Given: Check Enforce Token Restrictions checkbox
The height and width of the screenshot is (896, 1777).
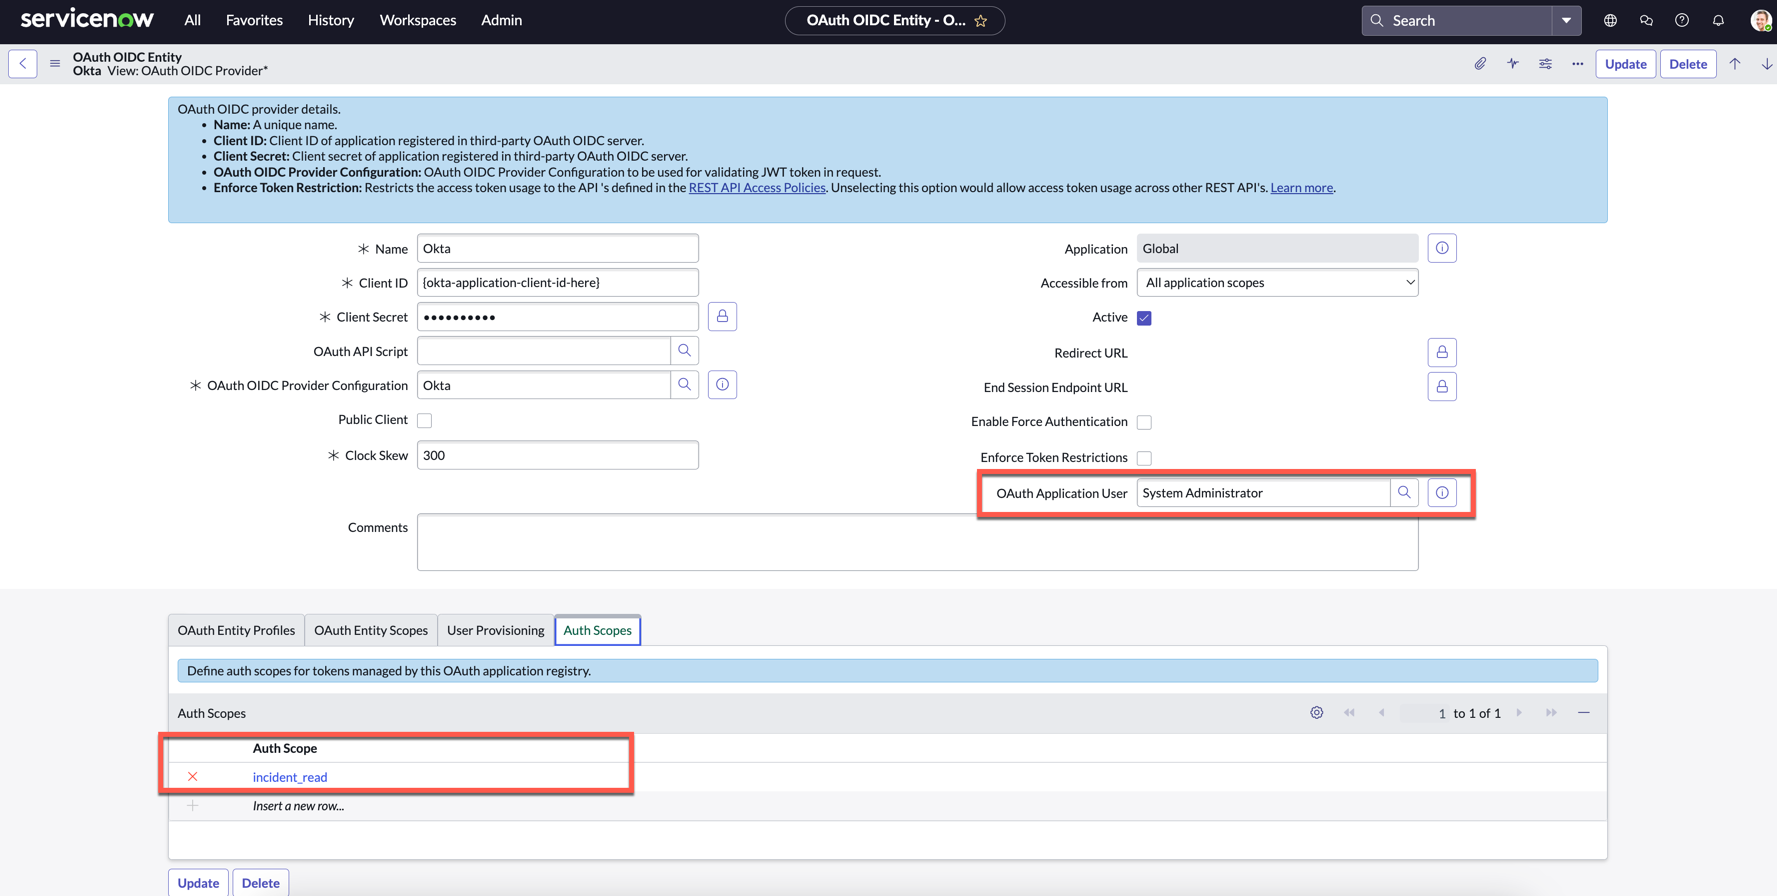Looking at the screenshot, I should click(1144, 458).
